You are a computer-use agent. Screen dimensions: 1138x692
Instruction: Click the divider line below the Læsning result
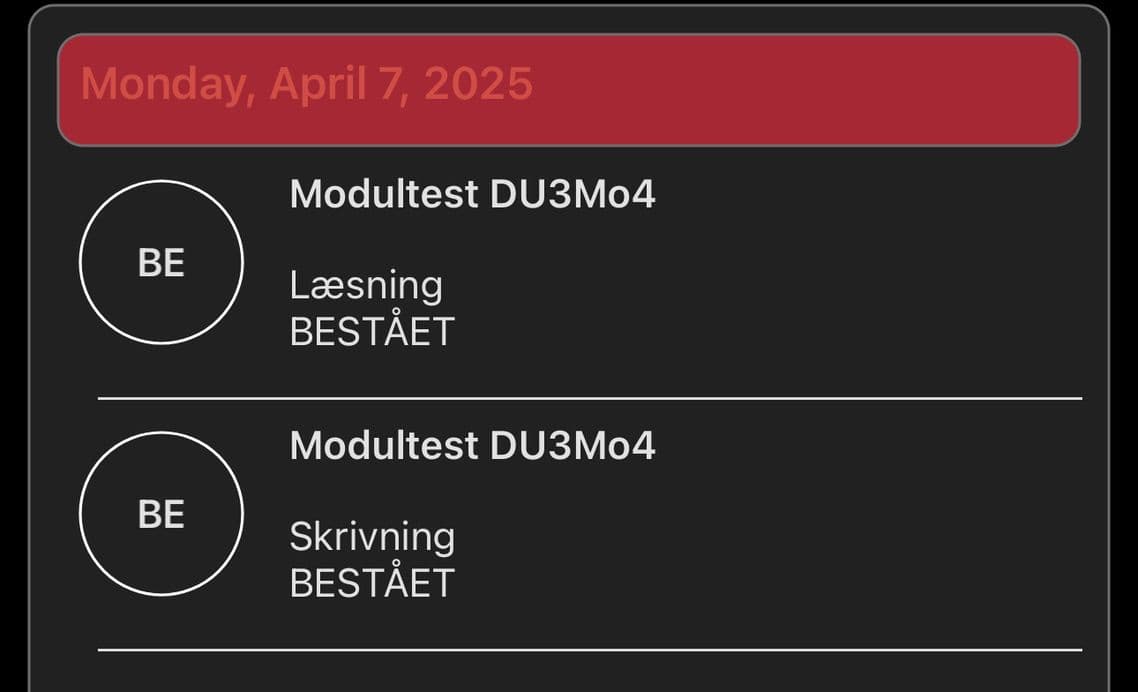click(x=590, y=398)
